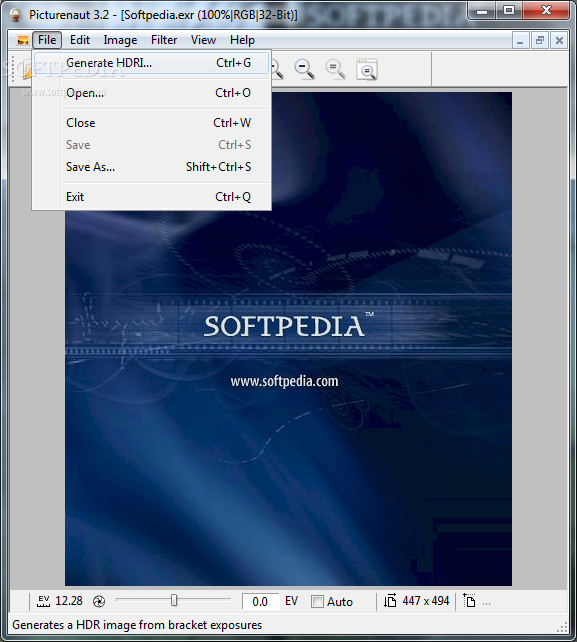
Task: Open the Edit menu
Action: [79, 40]
